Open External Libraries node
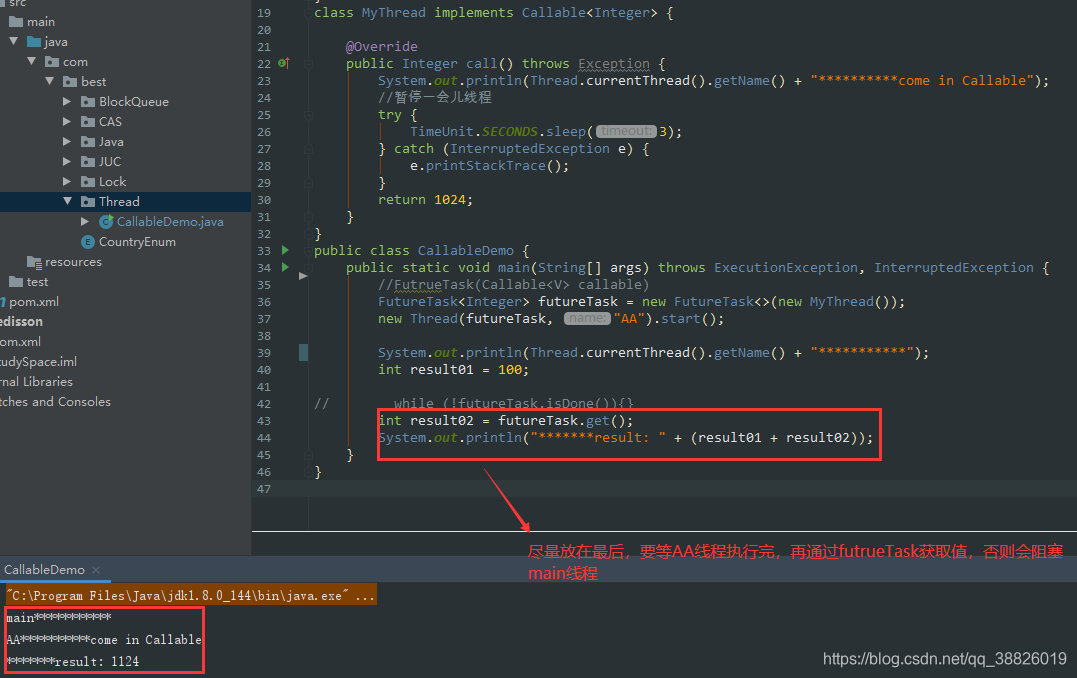This screenshot has width=1077, height=678. click(36, 381)
